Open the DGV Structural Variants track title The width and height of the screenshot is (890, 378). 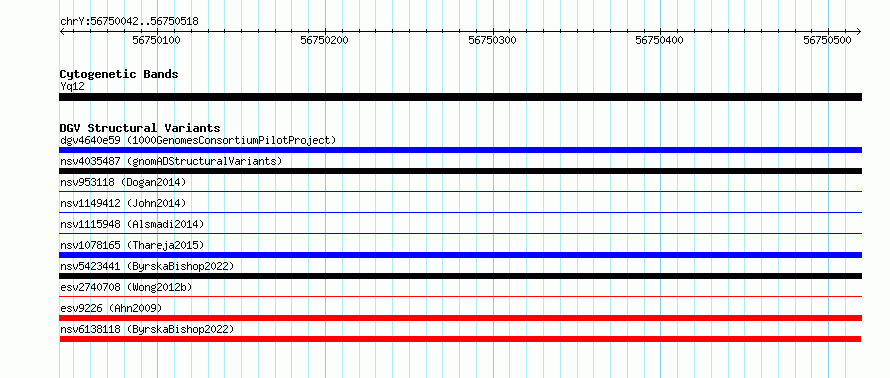pos(140,128)
